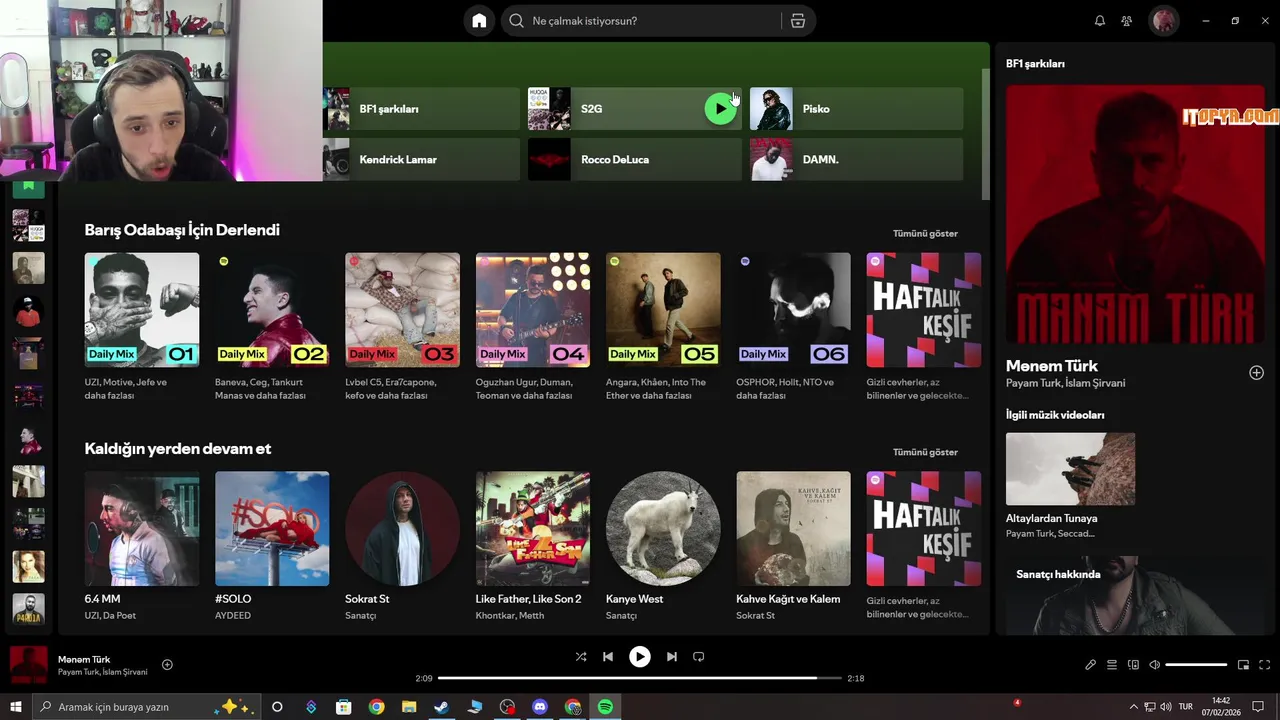Open BF1 şarkıları header in right panel
The width and height of the screenshot is (1280, 720).
click(1035, 63)
